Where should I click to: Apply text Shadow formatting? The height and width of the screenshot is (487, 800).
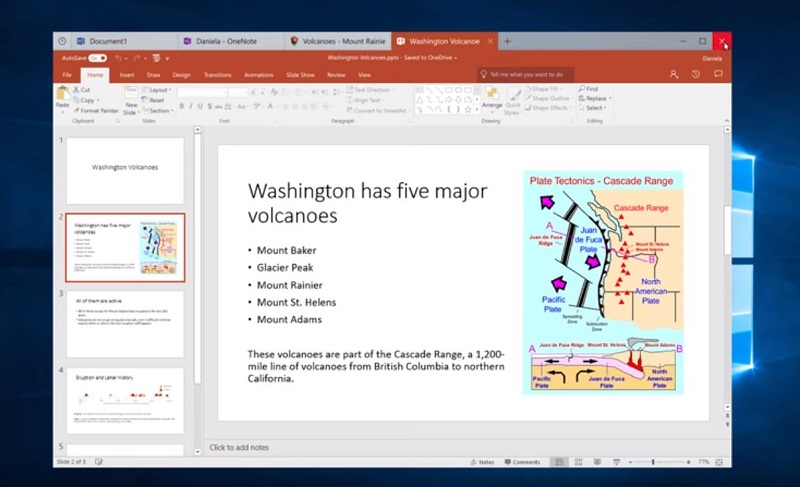(209, 106)
